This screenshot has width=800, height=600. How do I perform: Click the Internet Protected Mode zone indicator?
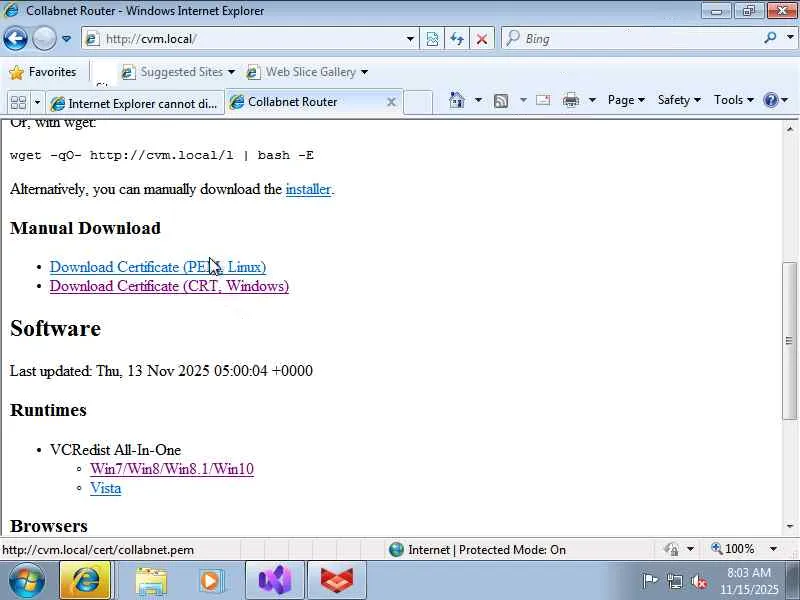click(478, 550)
